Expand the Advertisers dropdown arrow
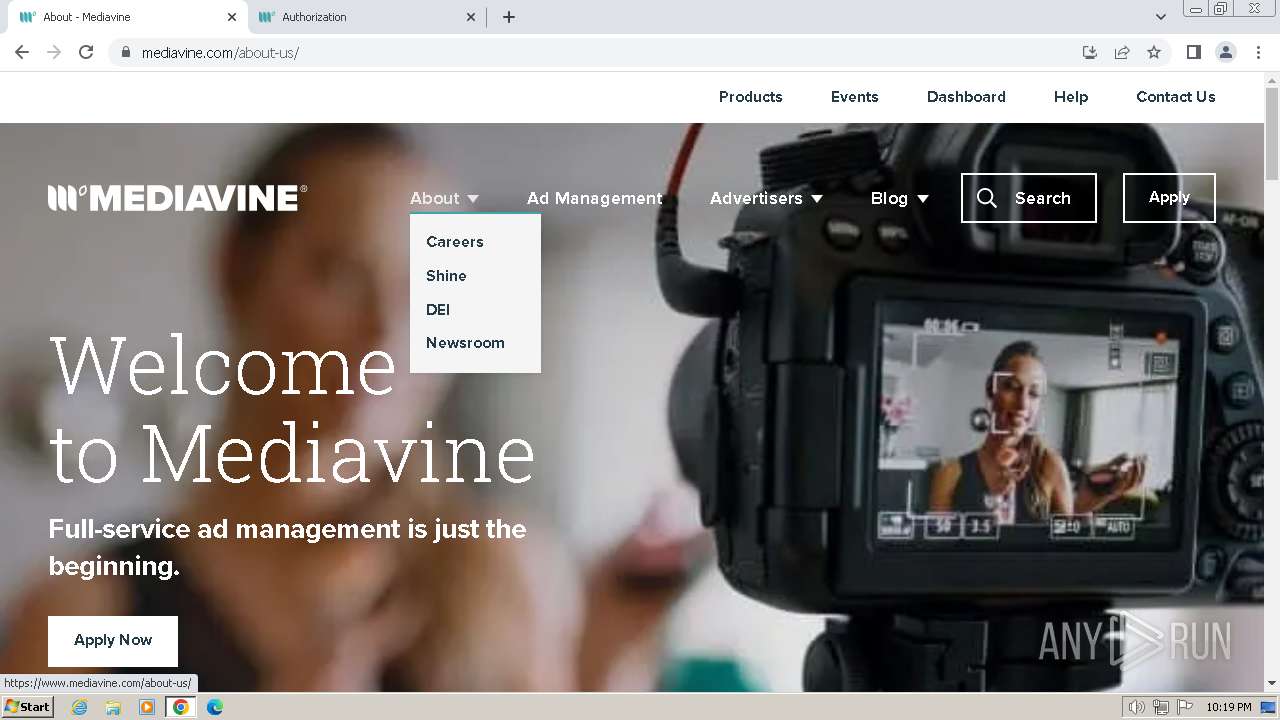Screen dimensions: 1280x720 817,199
